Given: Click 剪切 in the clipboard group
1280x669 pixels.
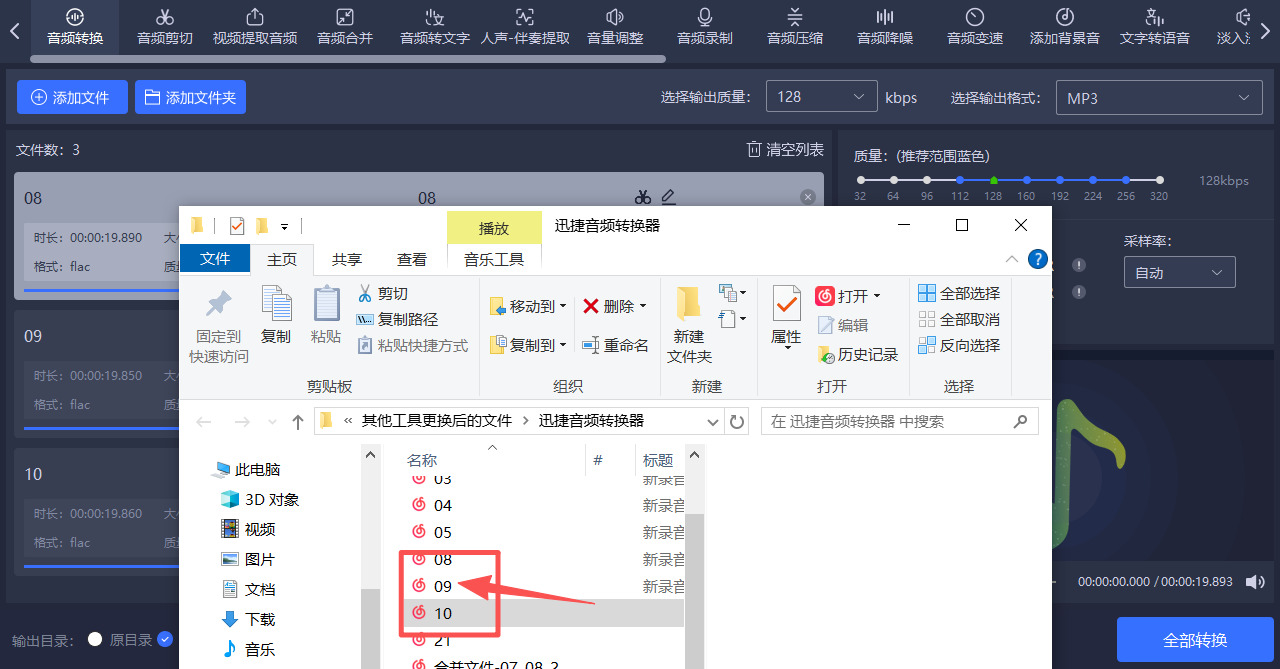Looking at the screenshot, I should 382,293.
